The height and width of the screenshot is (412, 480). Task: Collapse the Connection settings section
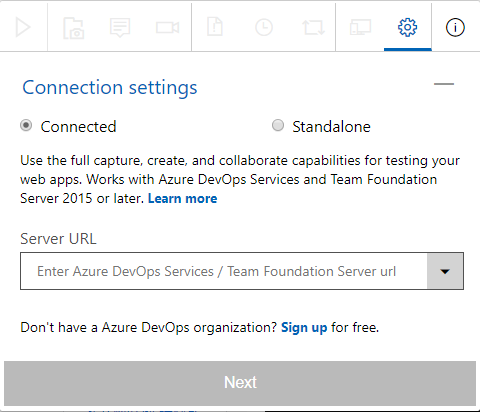[444, 84]
